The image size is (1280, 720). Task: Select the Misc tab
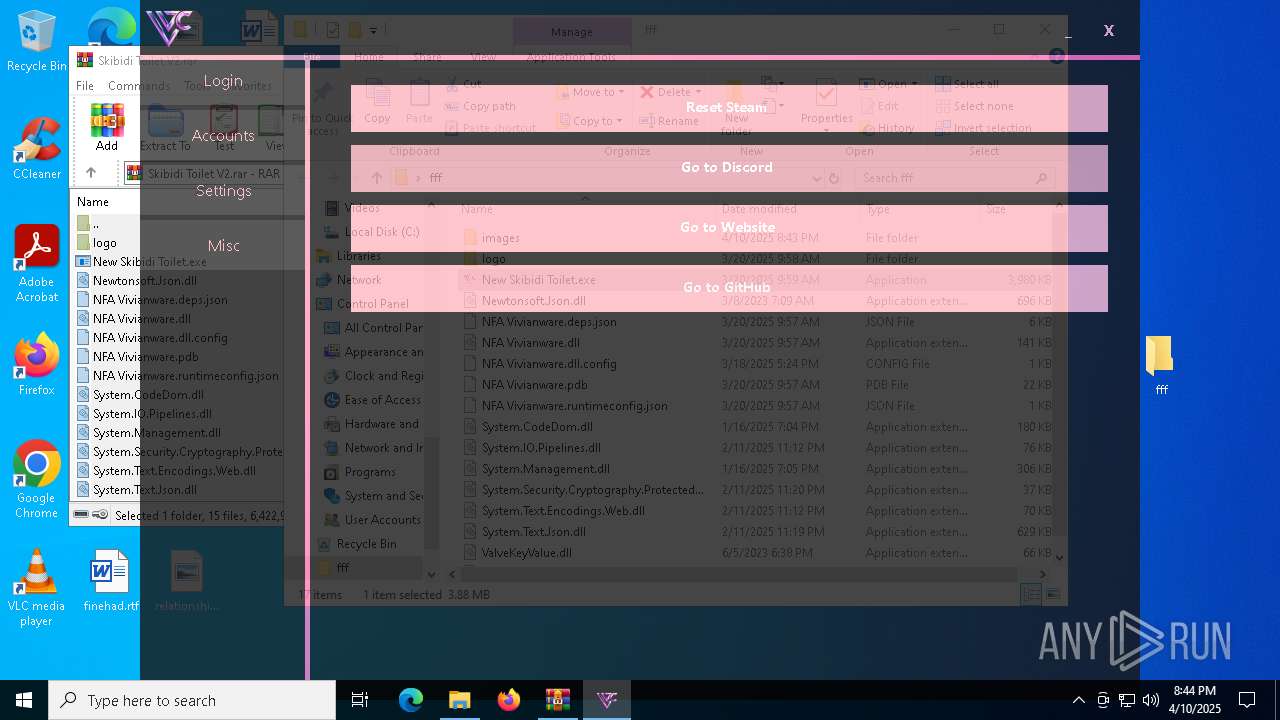[x=223, y=246]
